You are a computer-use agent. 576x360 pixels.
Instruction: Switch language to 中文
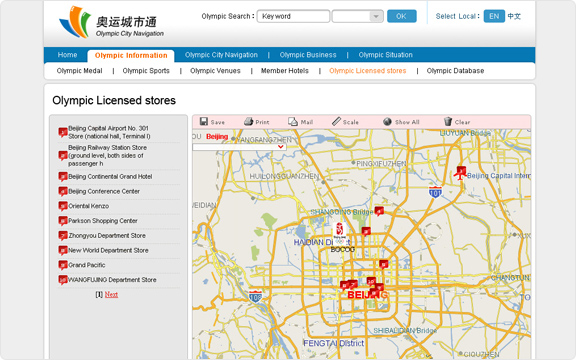514,16
